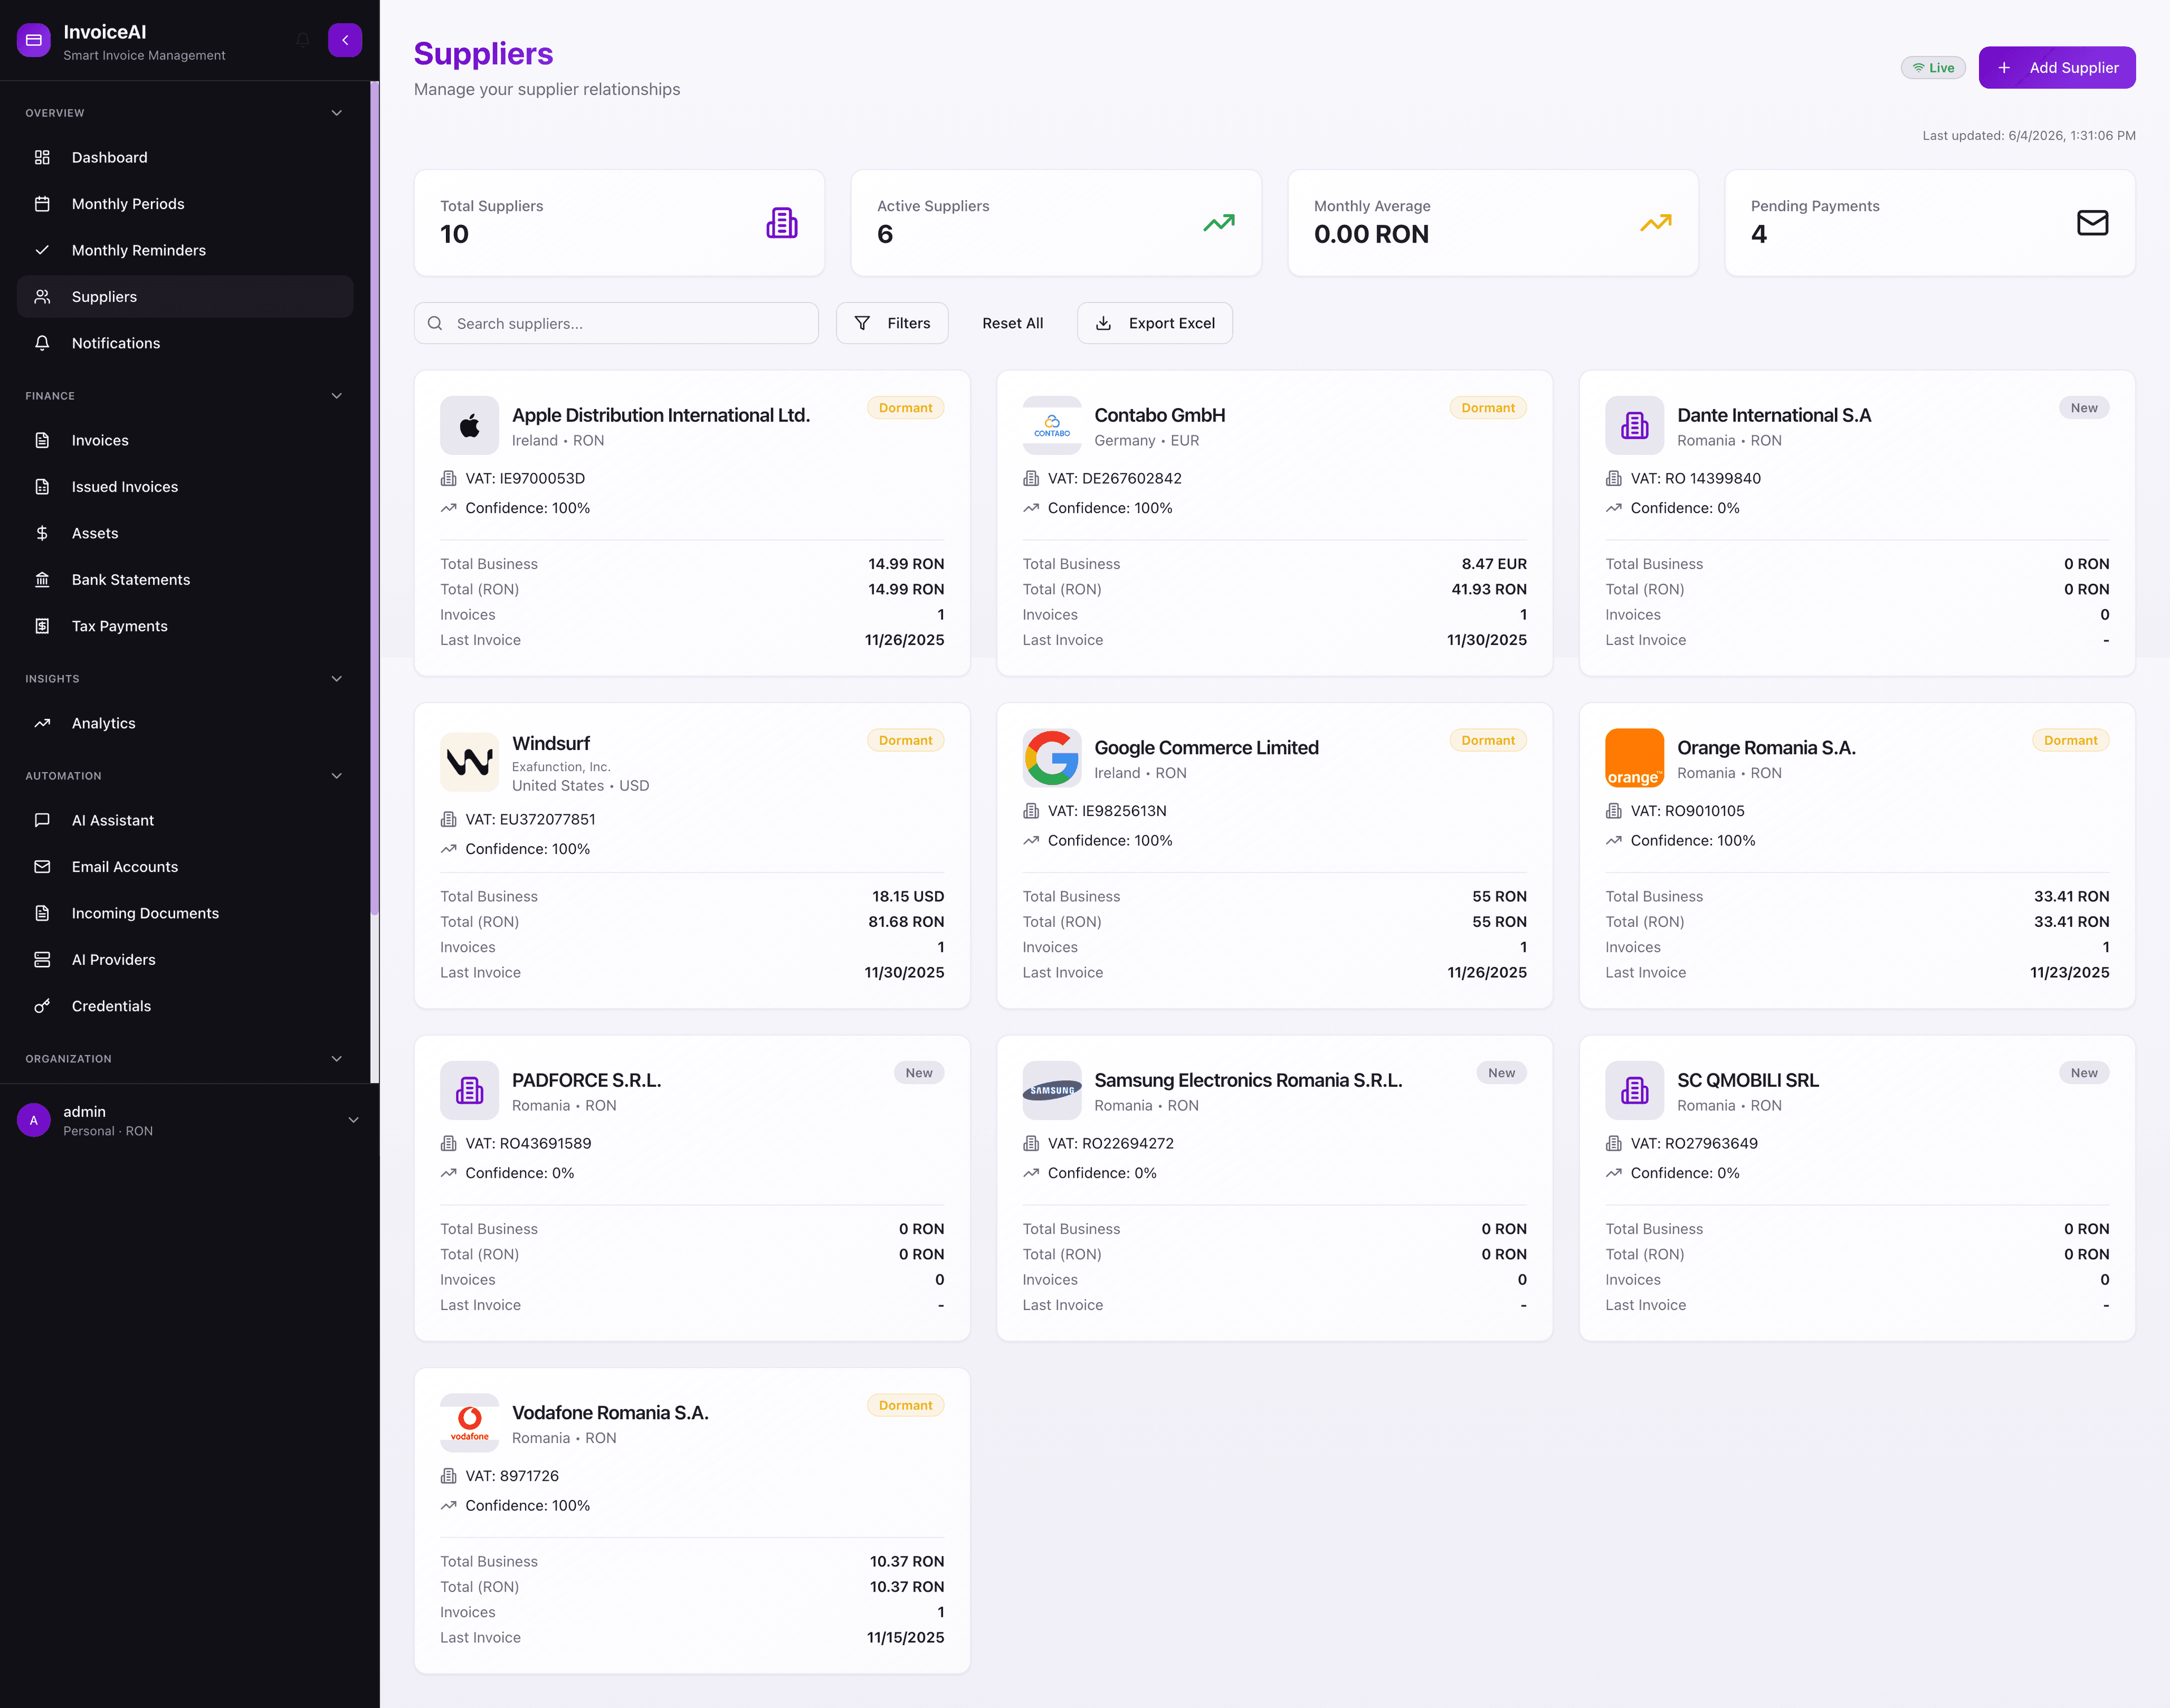Open Analytics
Image resolution: width=2170 pixels, height=1708 pixels.
pyautogui.click(x=185, y=723)
